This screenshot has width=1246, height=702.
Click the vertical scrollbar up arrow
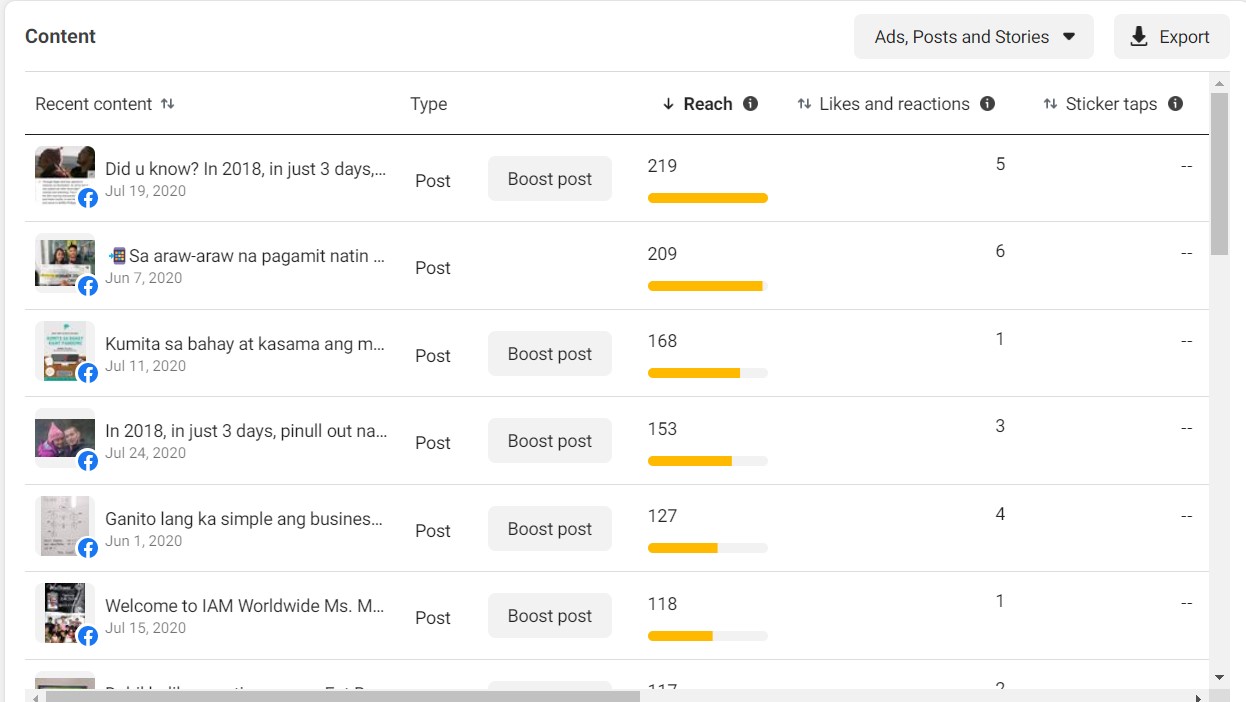pyautogui.click(x=1219, y=82)
